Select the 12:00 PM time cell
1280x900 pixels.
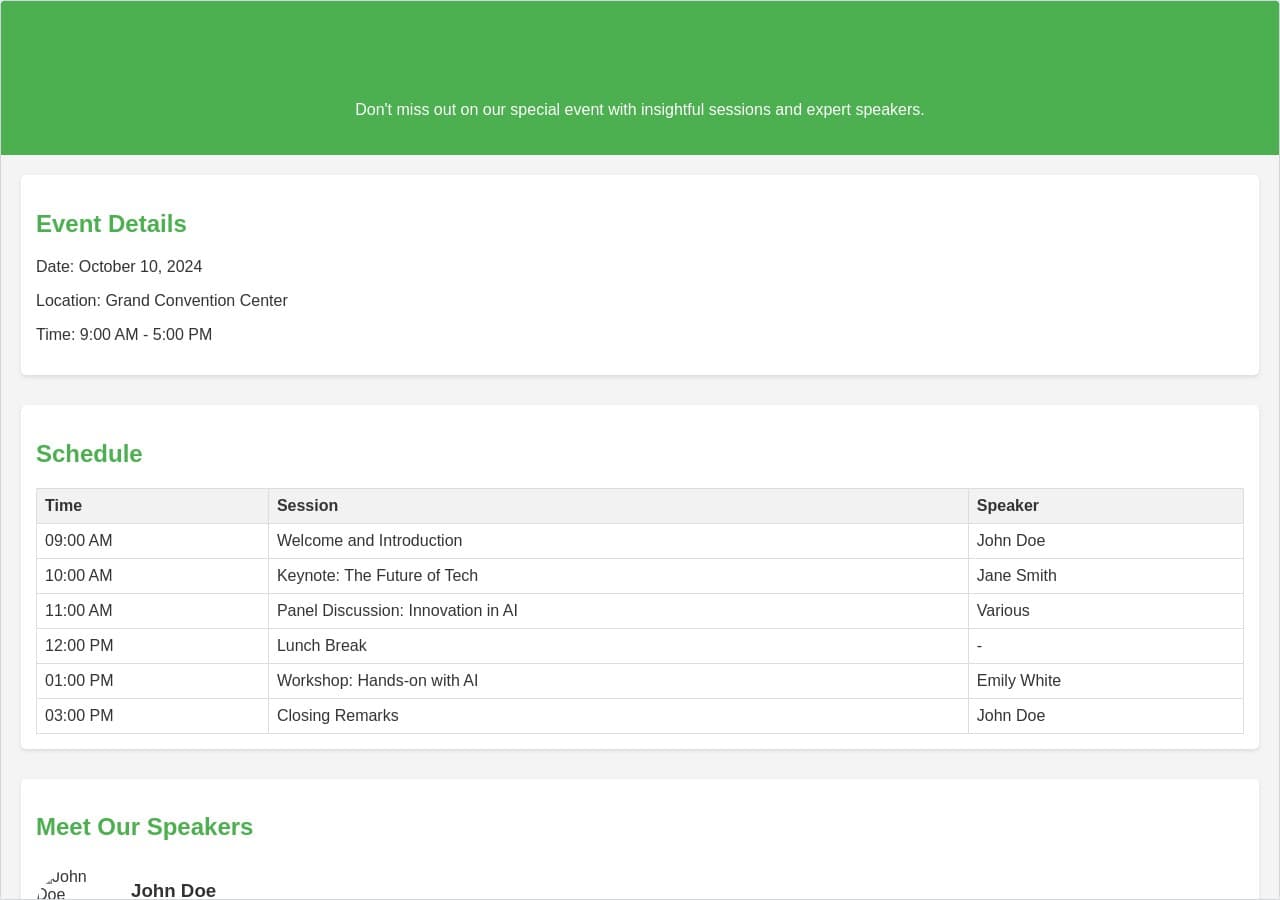[x=153, y=646]
